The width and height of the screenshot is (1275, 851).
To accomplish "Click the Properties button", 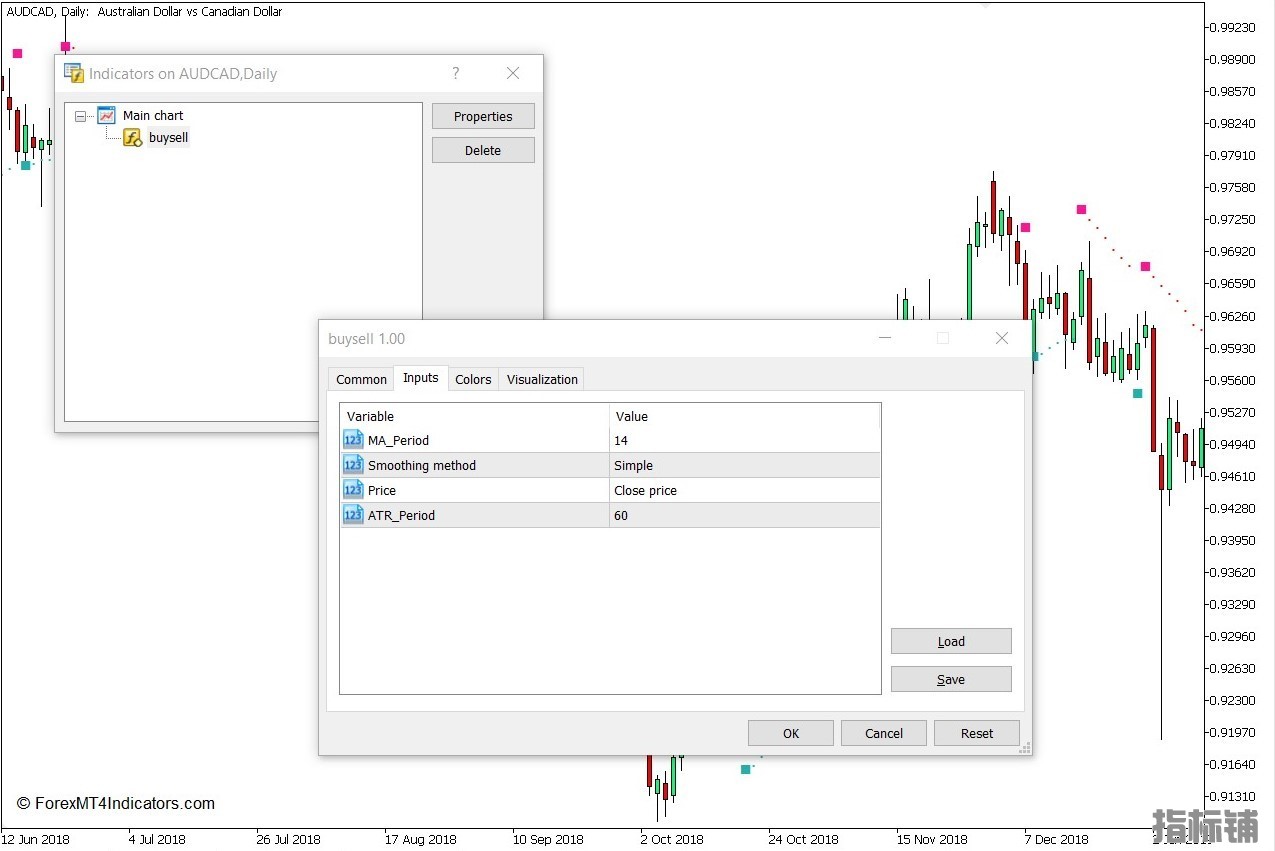I will pyautogui.click(x=483, y=116).
